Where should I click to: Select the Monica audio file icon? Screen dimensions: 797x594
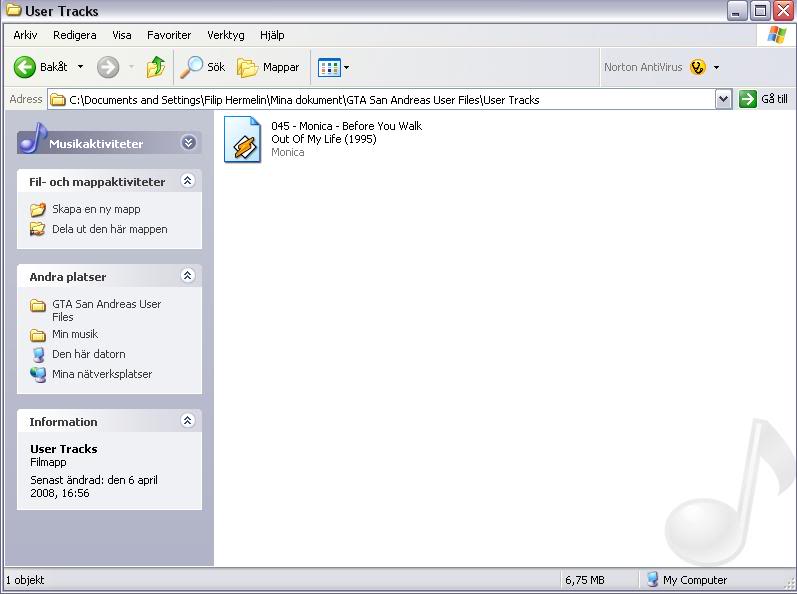242,139
